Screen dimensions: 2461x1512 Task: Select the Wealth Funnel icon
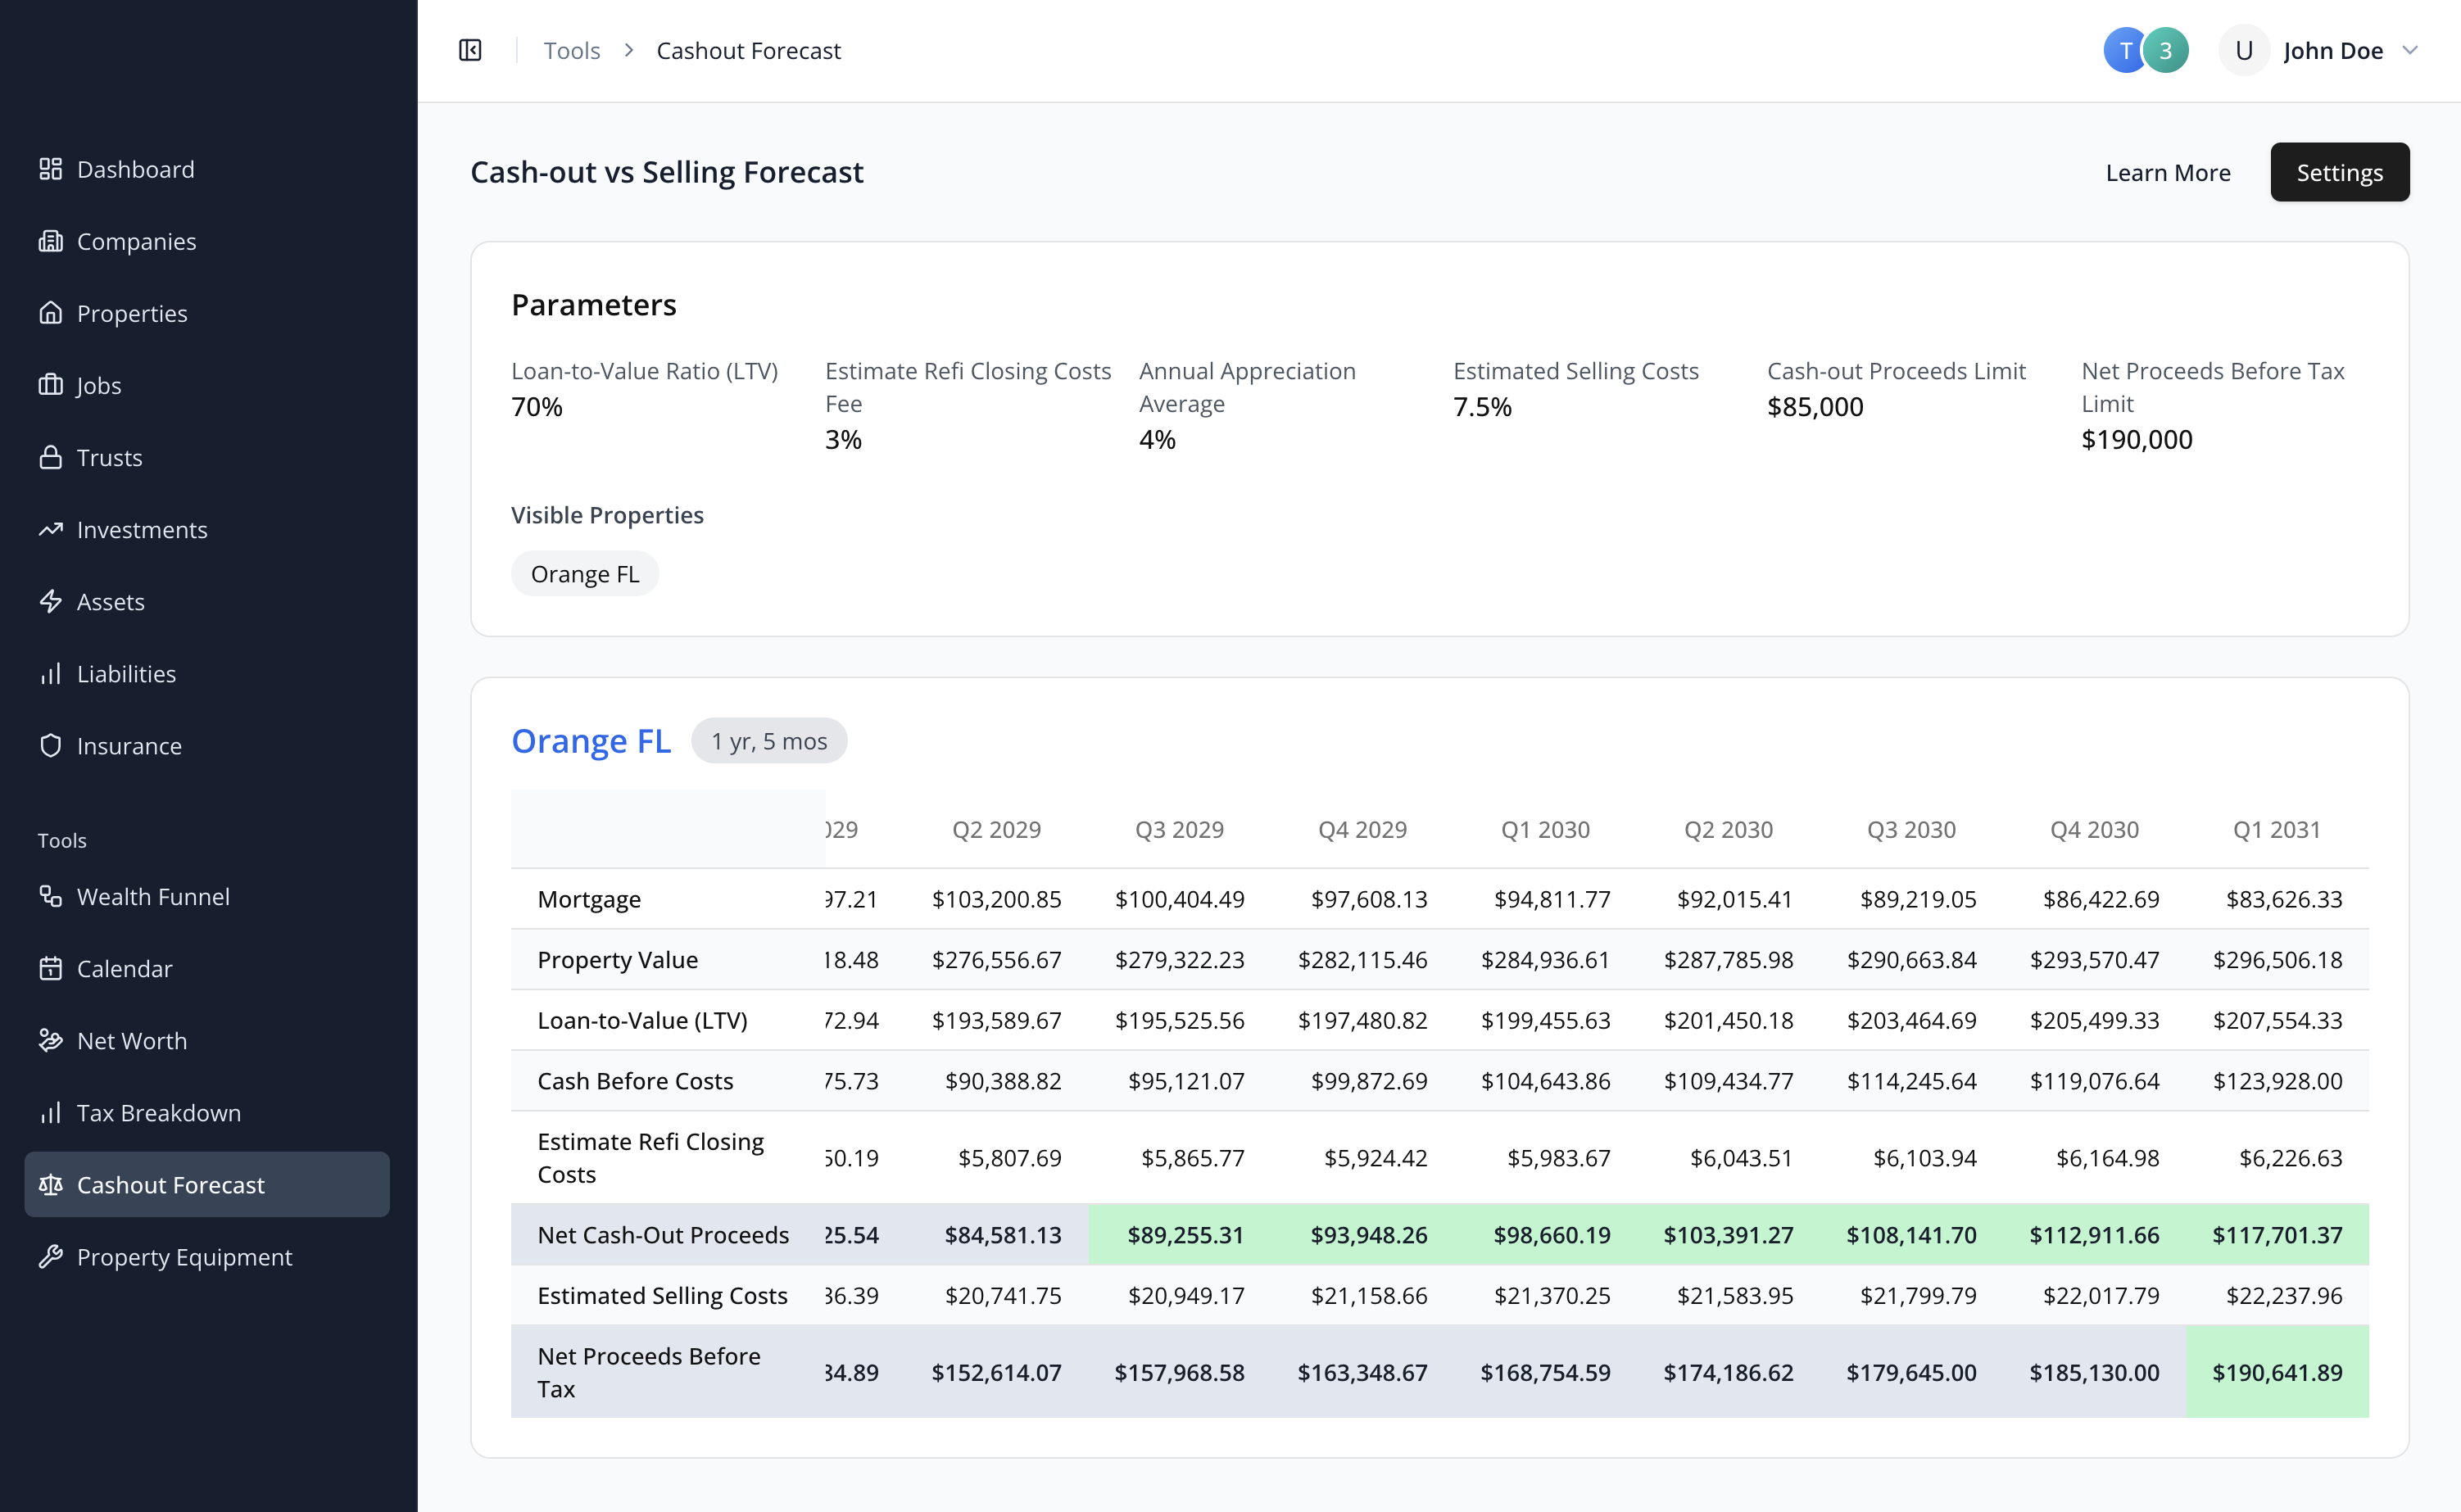[x=50, y=896]
